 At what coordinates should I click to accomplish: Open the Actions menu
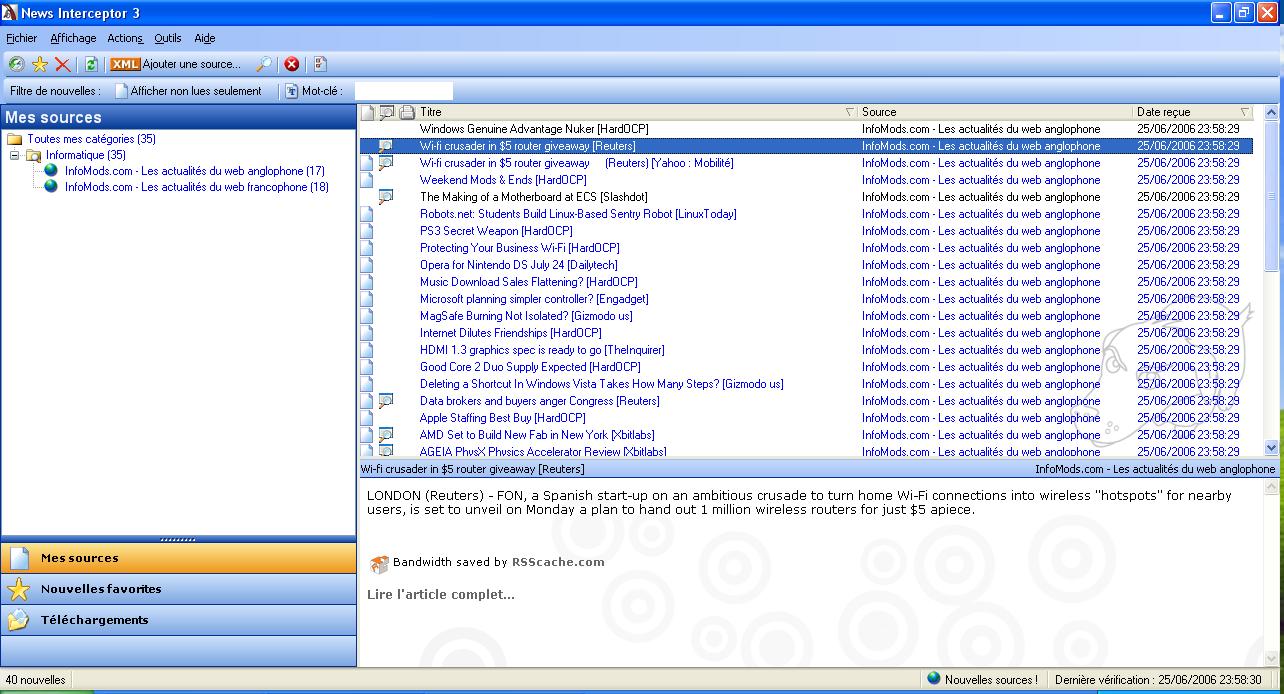click(x=126, y=38)
